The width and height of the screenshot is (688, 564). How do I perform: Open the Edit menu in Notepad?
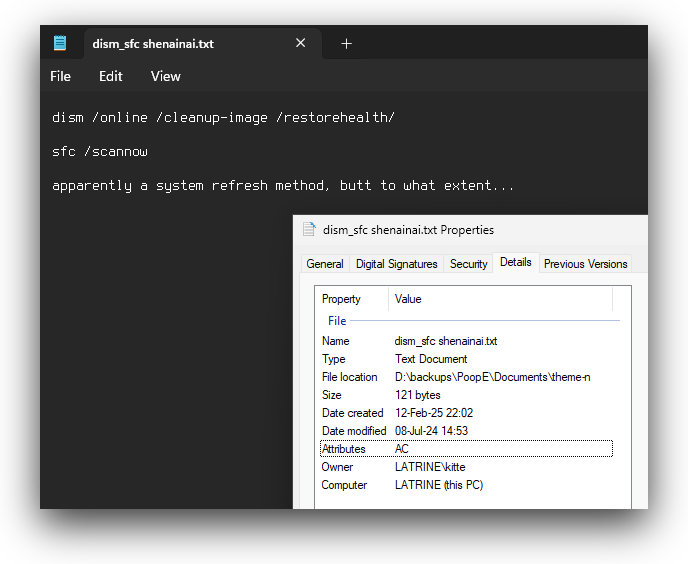pyautogui.click(x=110, y=76)
